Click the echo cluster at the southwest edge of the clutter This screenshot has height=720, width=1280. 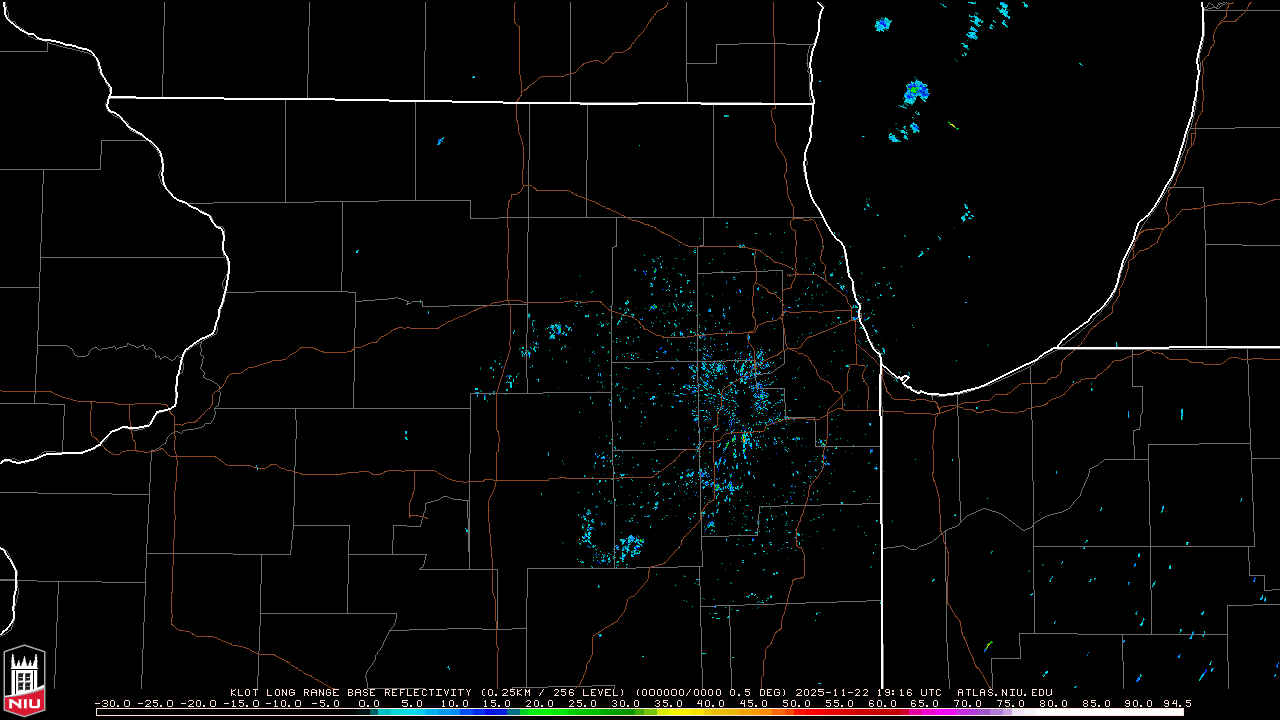click(x=630, y=546)
